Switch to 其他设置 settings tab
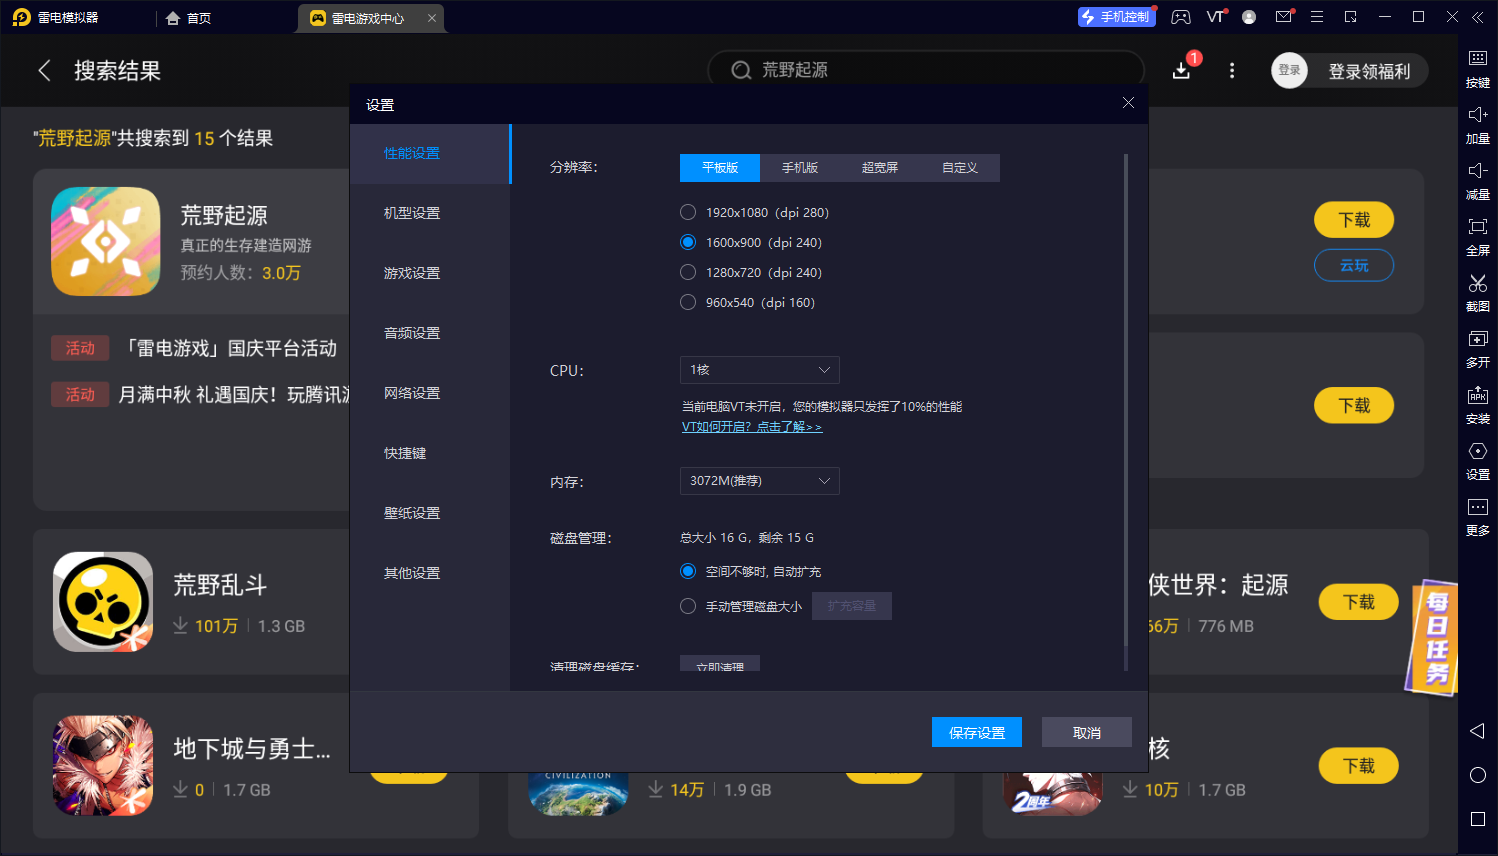Image resolution: width=1498 pixels, height=856 pixels. coord(430,574)
